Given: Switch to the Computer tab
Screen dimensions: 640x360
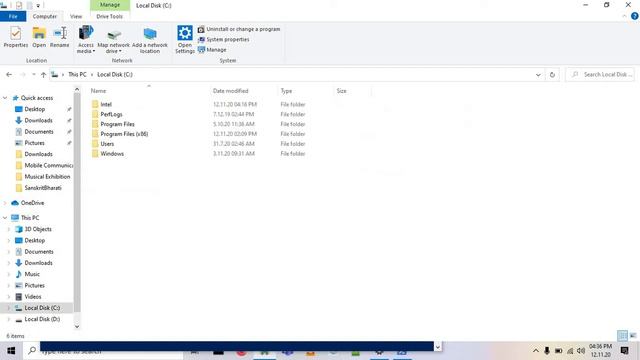Looking at the screenshot, I should (44, 16).
